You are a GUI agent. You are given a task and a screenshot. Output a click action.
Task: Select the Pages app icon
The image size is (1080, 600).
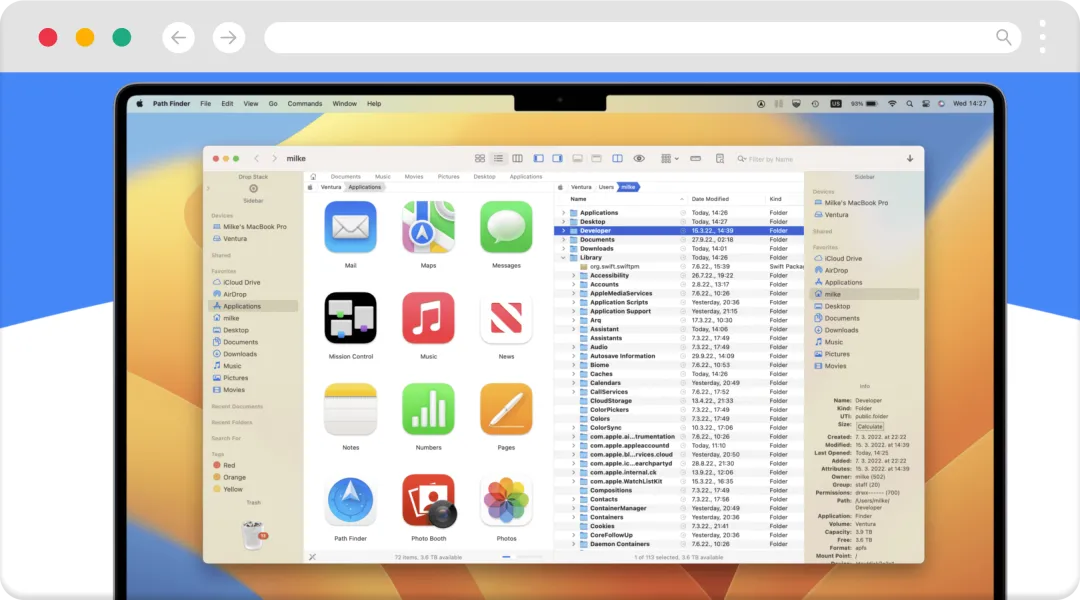[x=506, y=409]
